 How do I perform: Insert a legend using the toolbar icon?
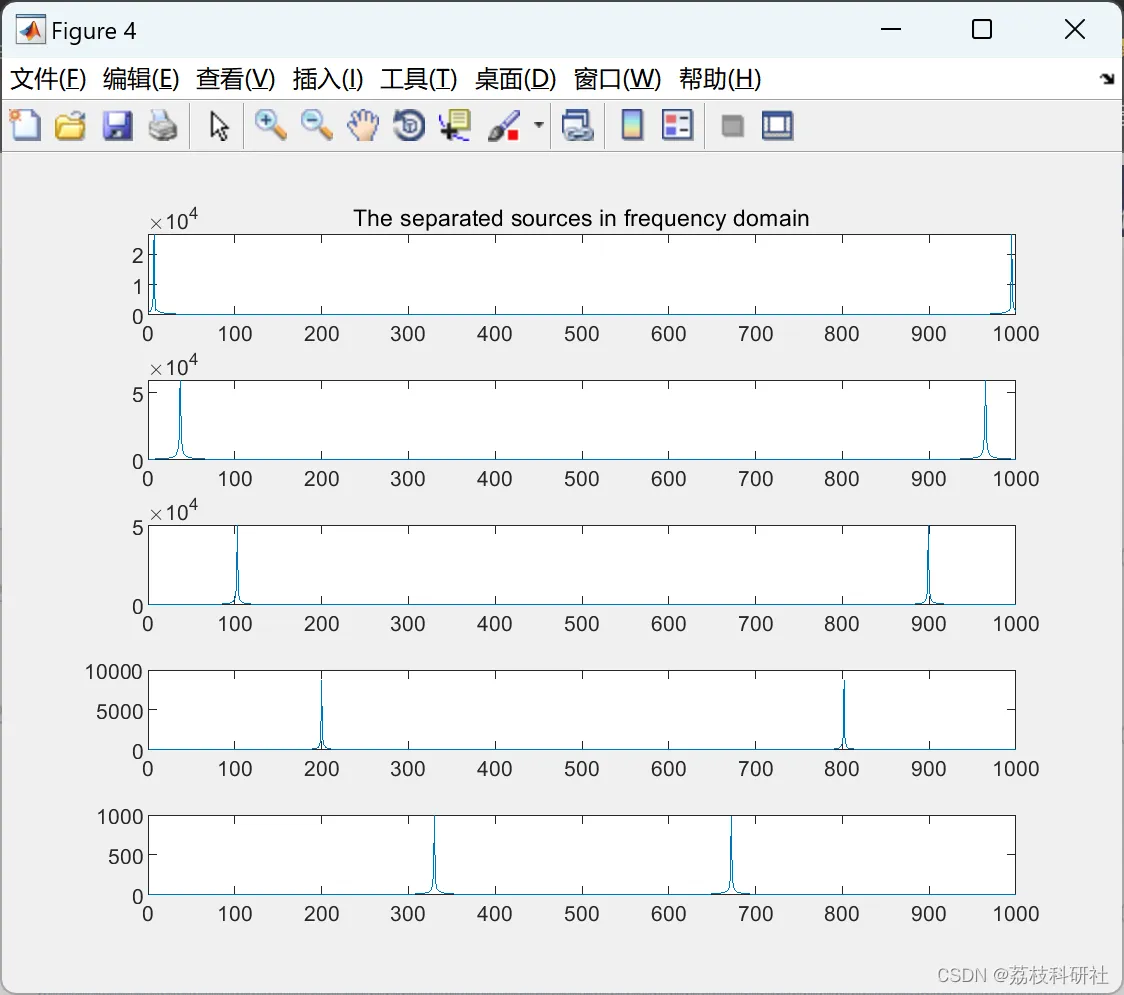click(x=677, y=125)
